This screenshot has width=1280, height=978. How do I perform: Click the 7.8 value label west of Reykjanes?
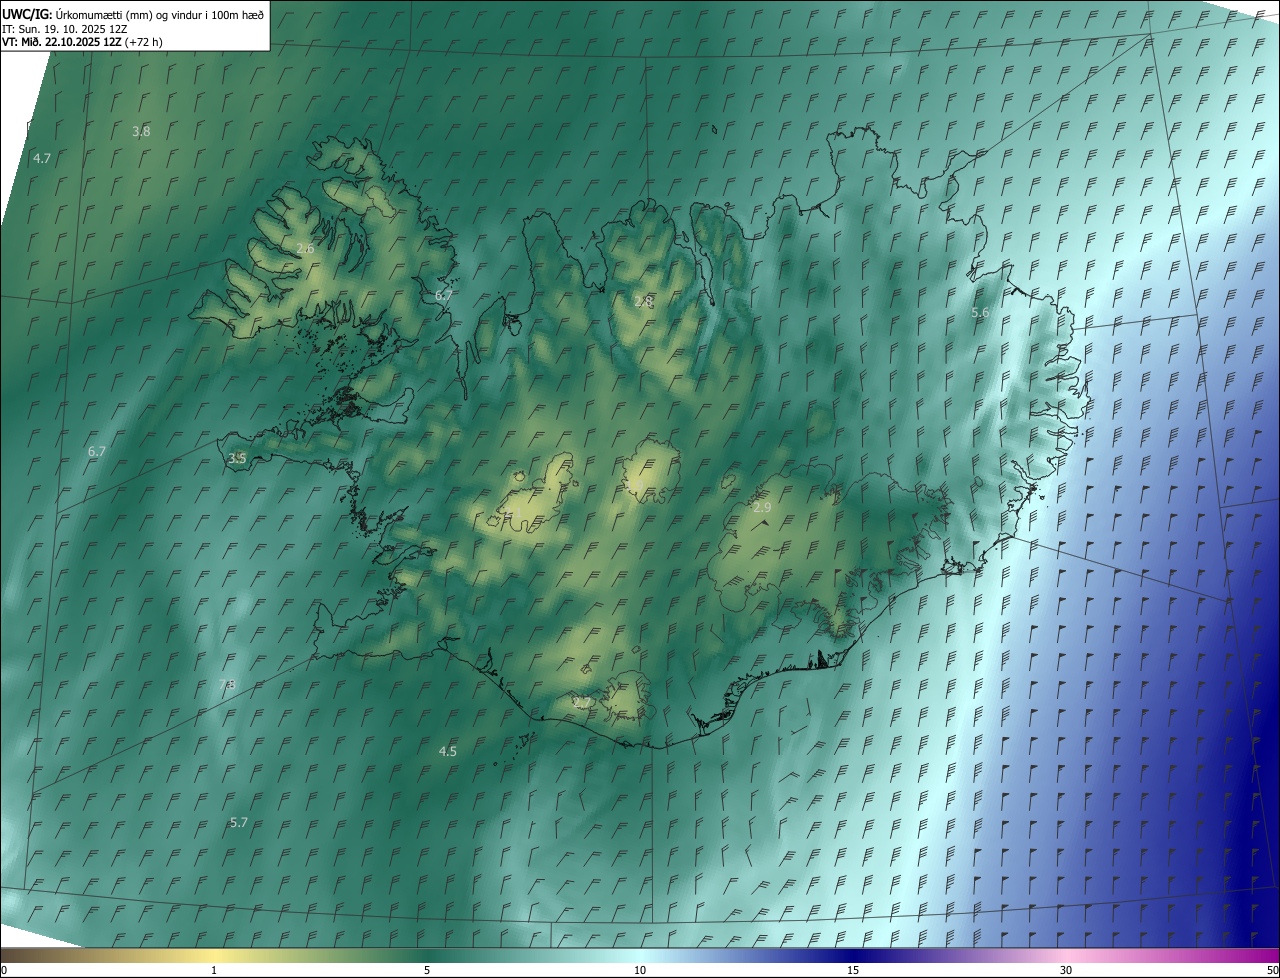click(x=227, y=685)
